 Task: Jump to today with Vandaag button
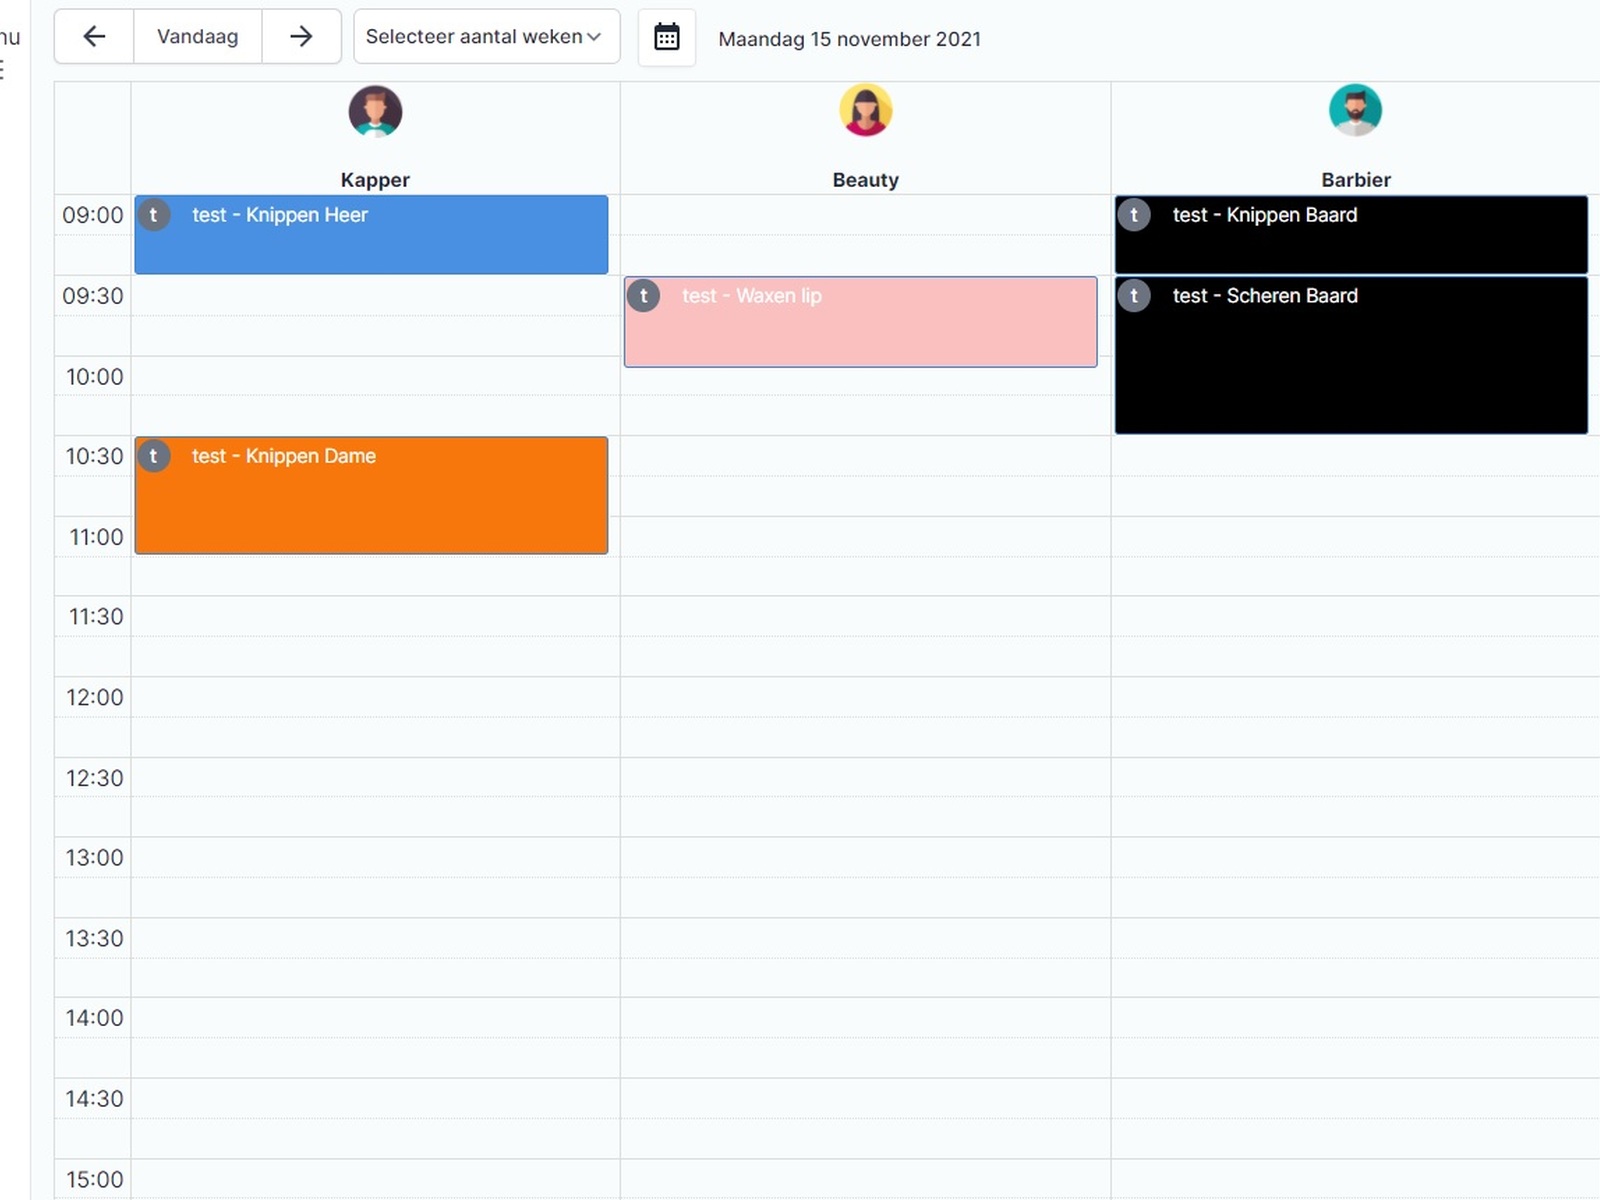coord(198,37)
